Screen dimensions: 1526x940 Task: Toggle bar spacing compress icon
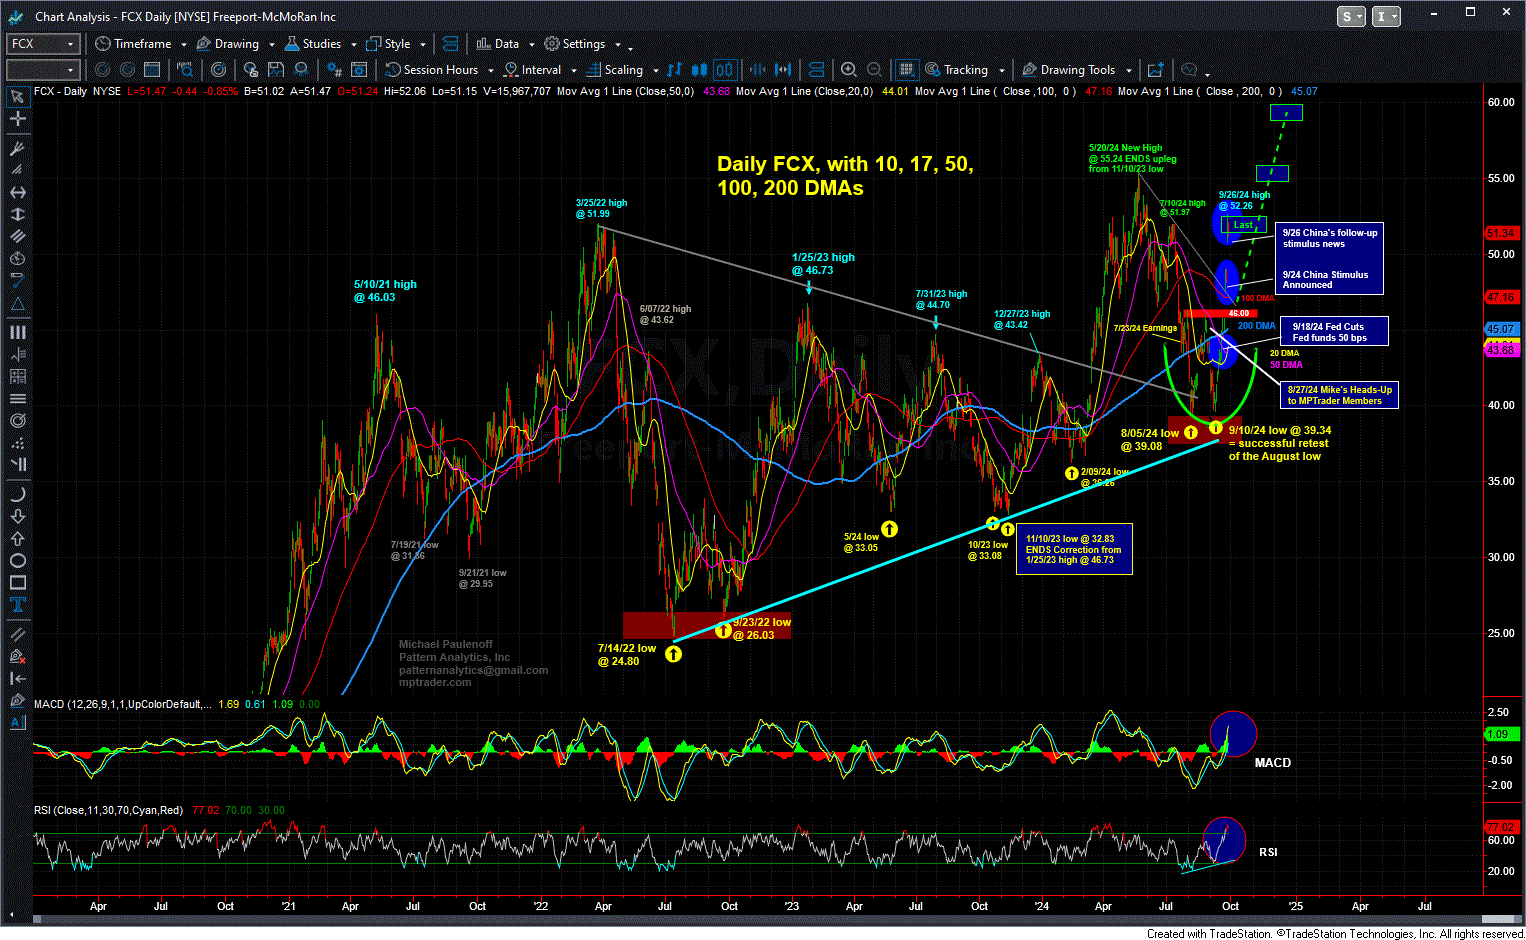pyautogui.click(x=757, y=70)
